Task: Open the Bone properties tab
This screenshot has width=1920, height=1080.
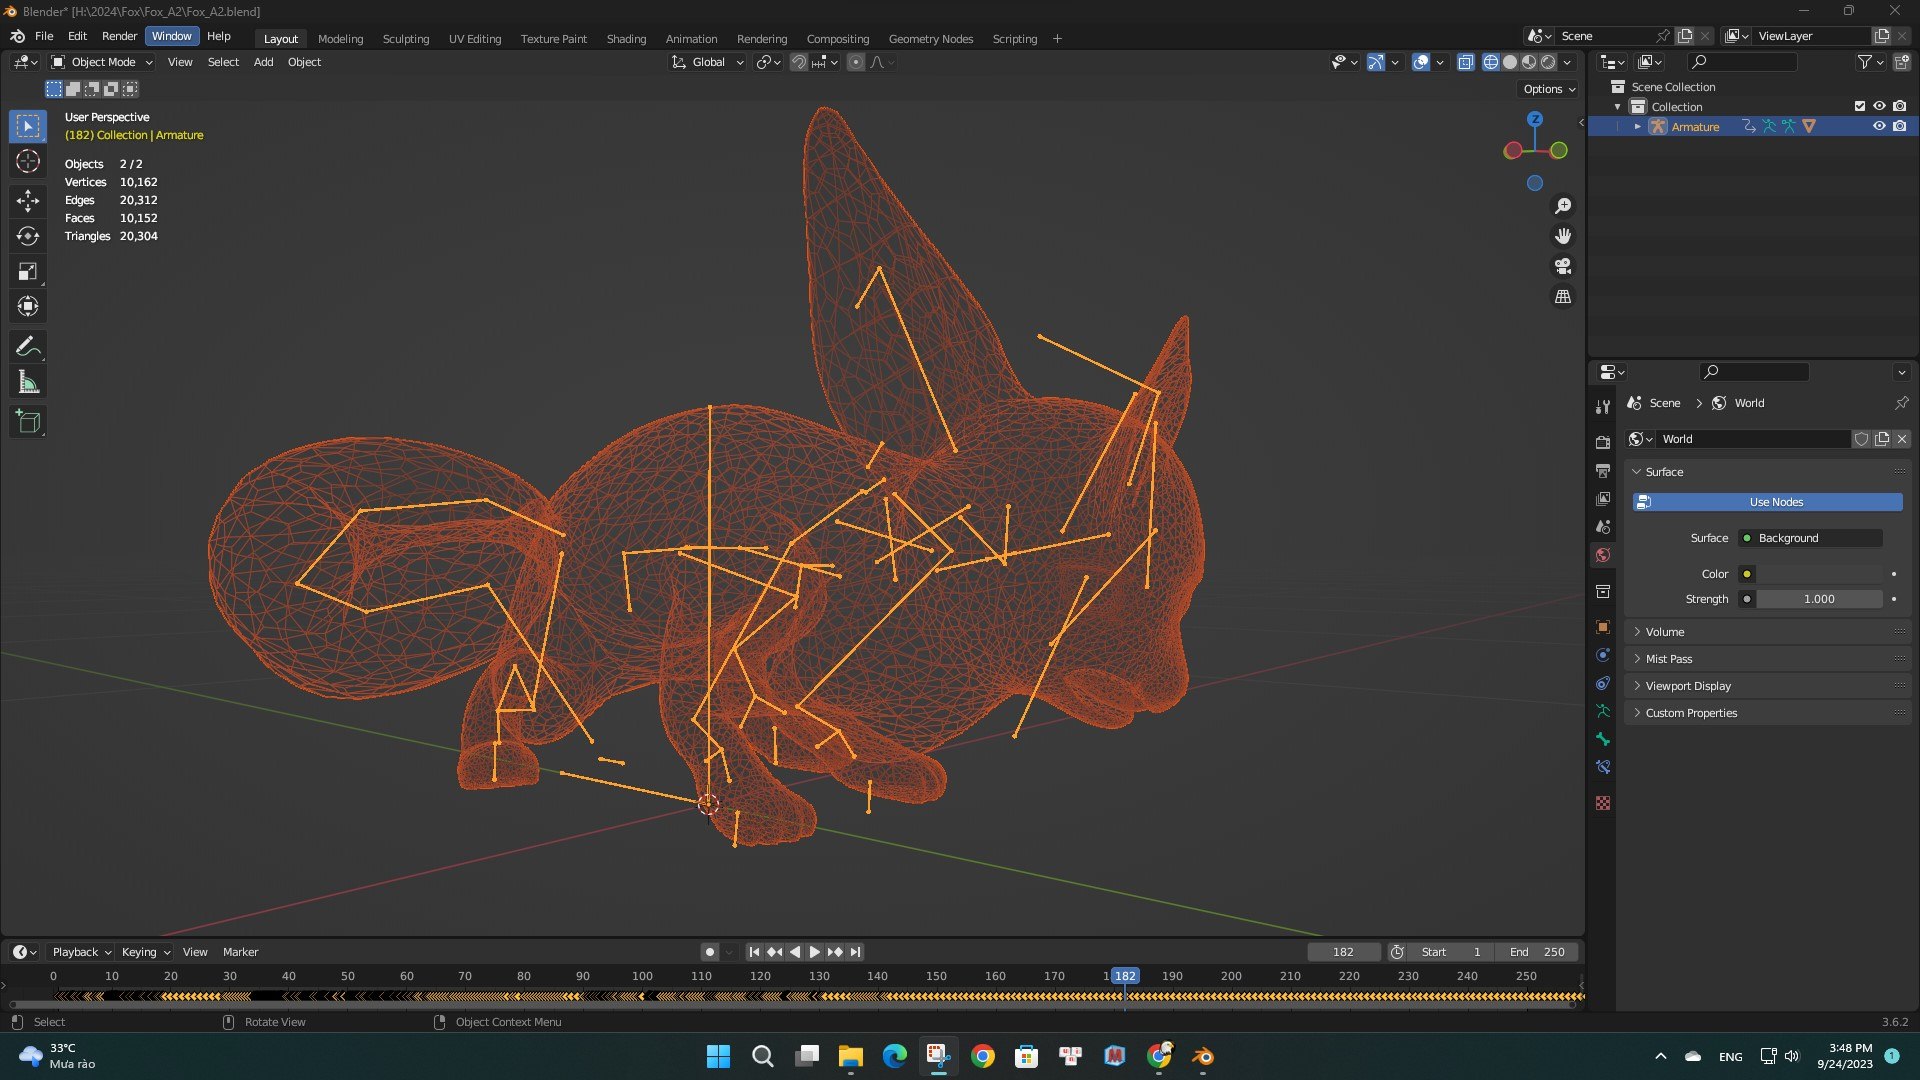Action: tap(1603, 739)
